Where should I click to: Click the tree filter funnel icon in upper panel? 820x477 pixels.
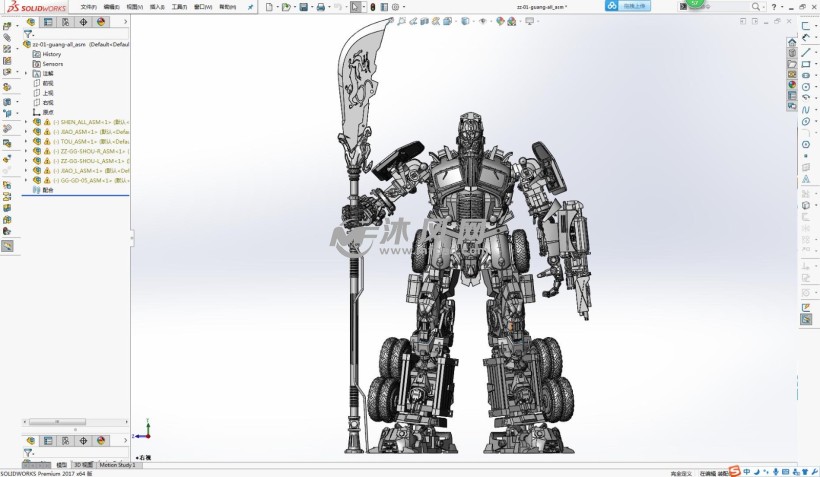pyautogui.click(x=28, y=34)
